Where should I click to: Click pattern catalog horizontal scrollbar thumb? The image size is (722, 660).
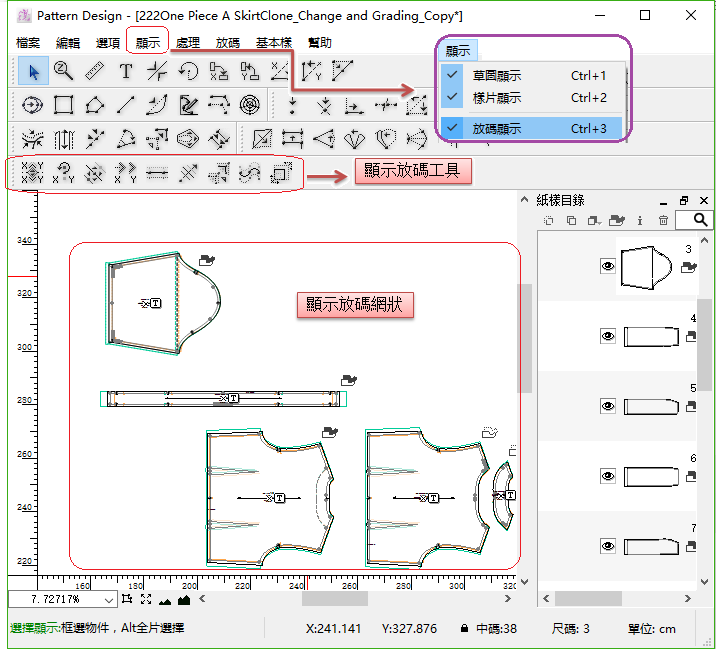(x=588, y=599)
